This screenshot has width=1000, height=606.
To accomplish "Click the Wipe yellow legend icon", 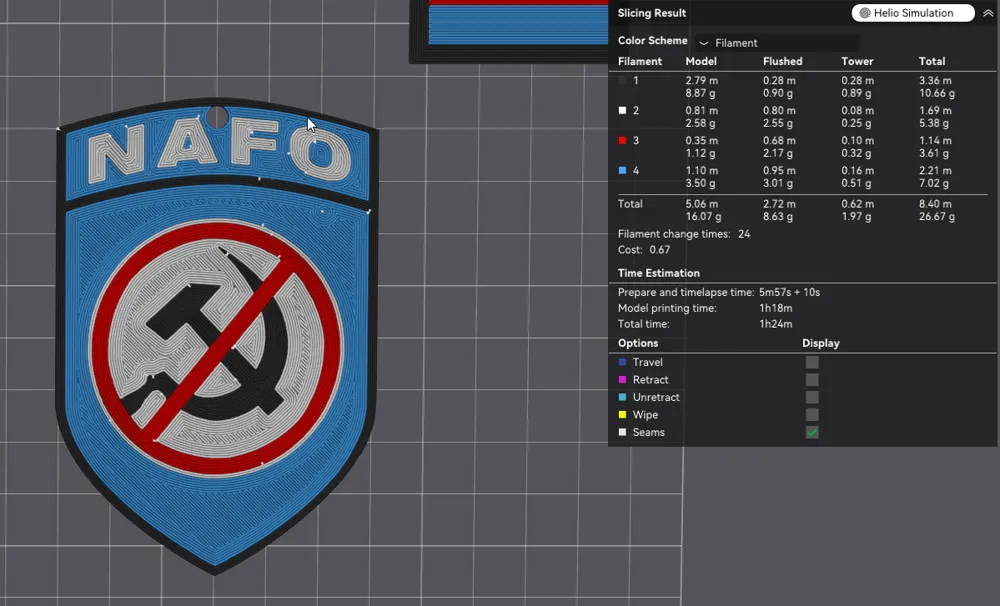I will pos(622,415).
